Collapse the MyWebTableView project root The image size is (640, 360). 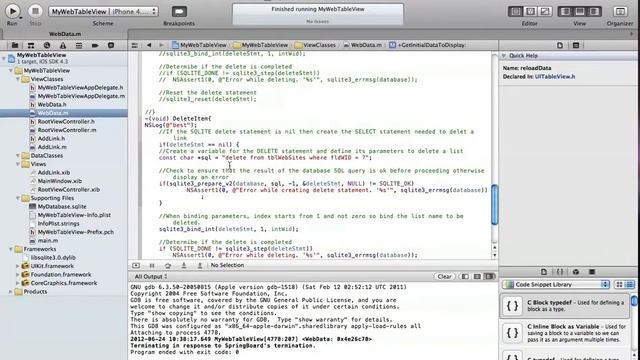pyautogui.click(x=4, y=58)
